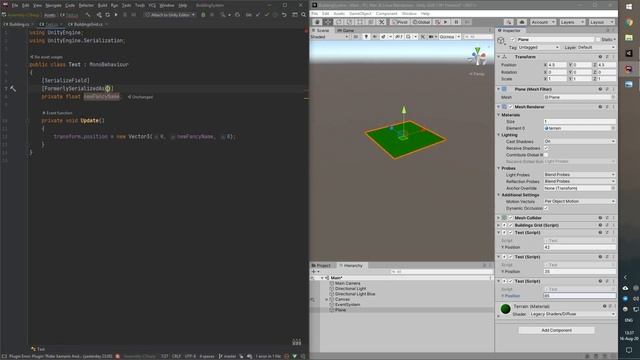Click the Rider debug bug icon
This screenshot has height=360, width=640.
coord(203,15)
